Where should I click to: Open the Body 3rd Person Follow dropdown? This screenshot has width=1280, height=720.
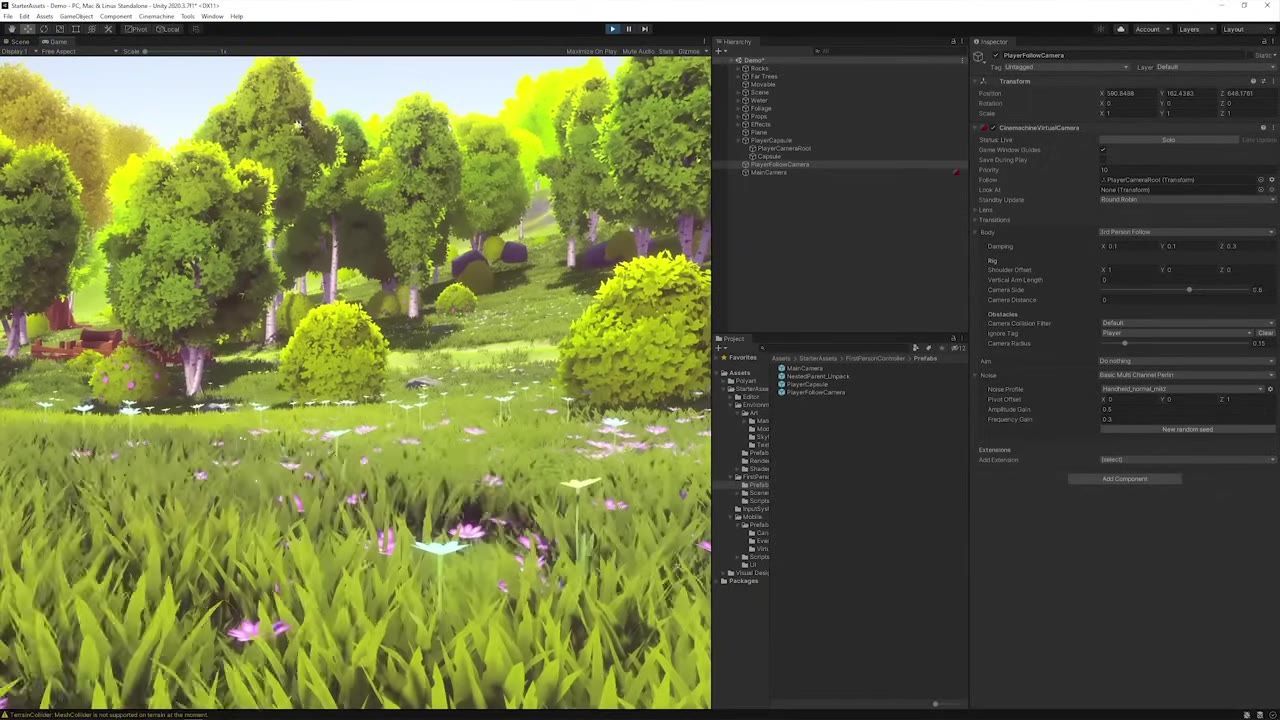pos(1187,232)
